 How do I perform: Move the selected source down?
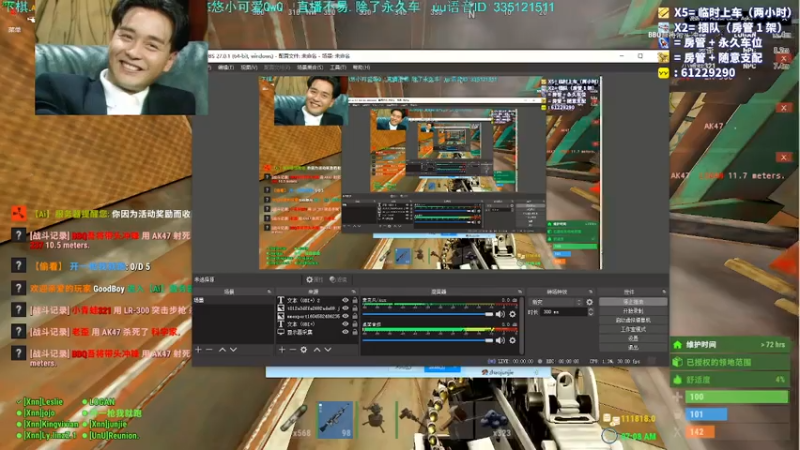click(328, 349)
